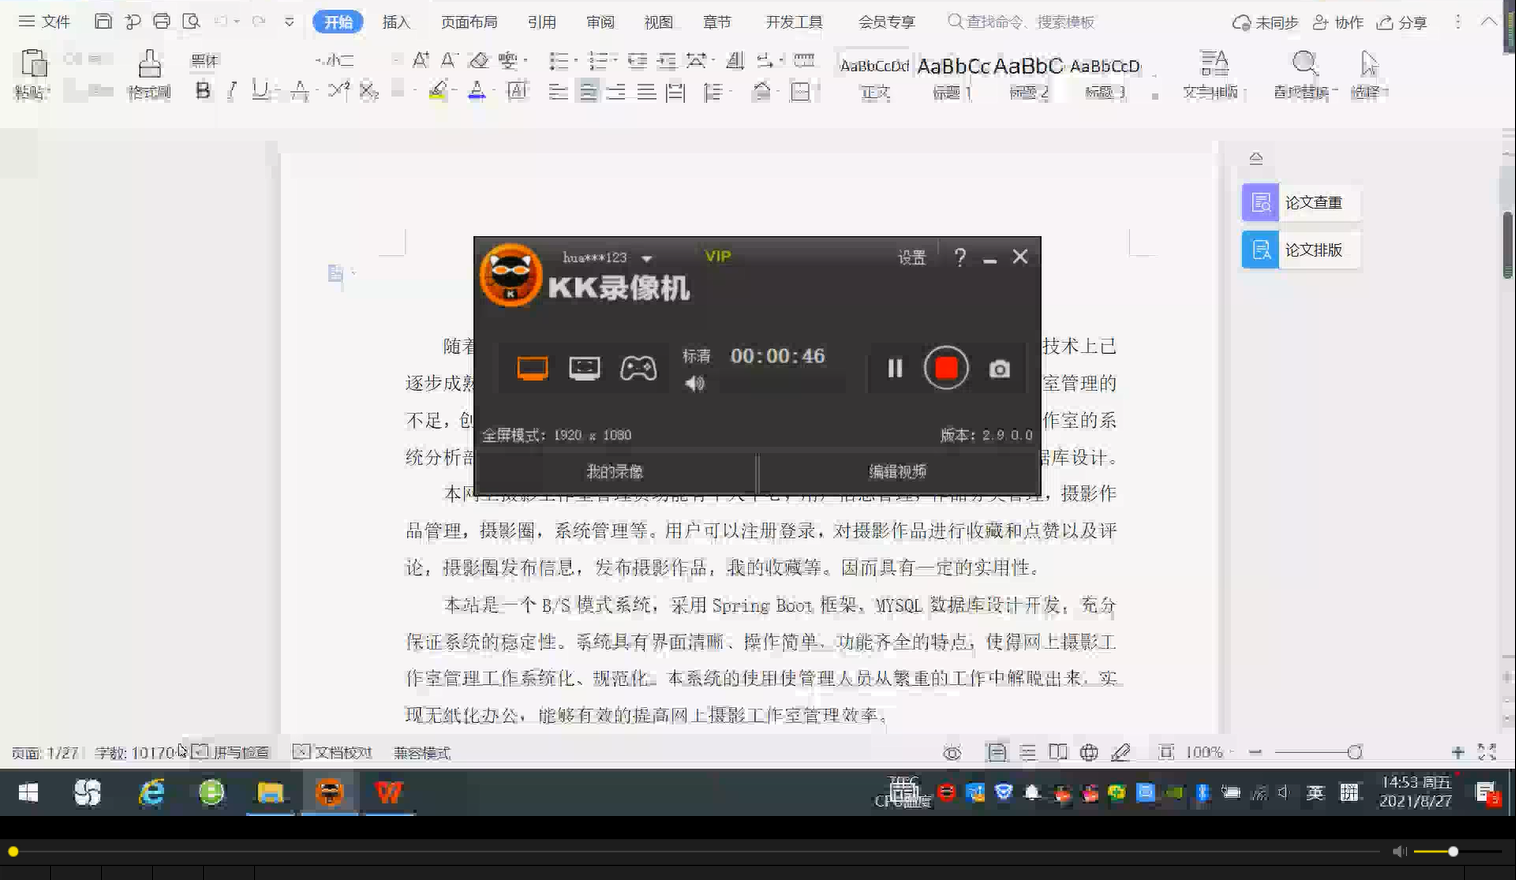The width and height of the screenshot is (1516, 880).
Task: Toggle italic formatting in the ribbon
Action: 229,90
